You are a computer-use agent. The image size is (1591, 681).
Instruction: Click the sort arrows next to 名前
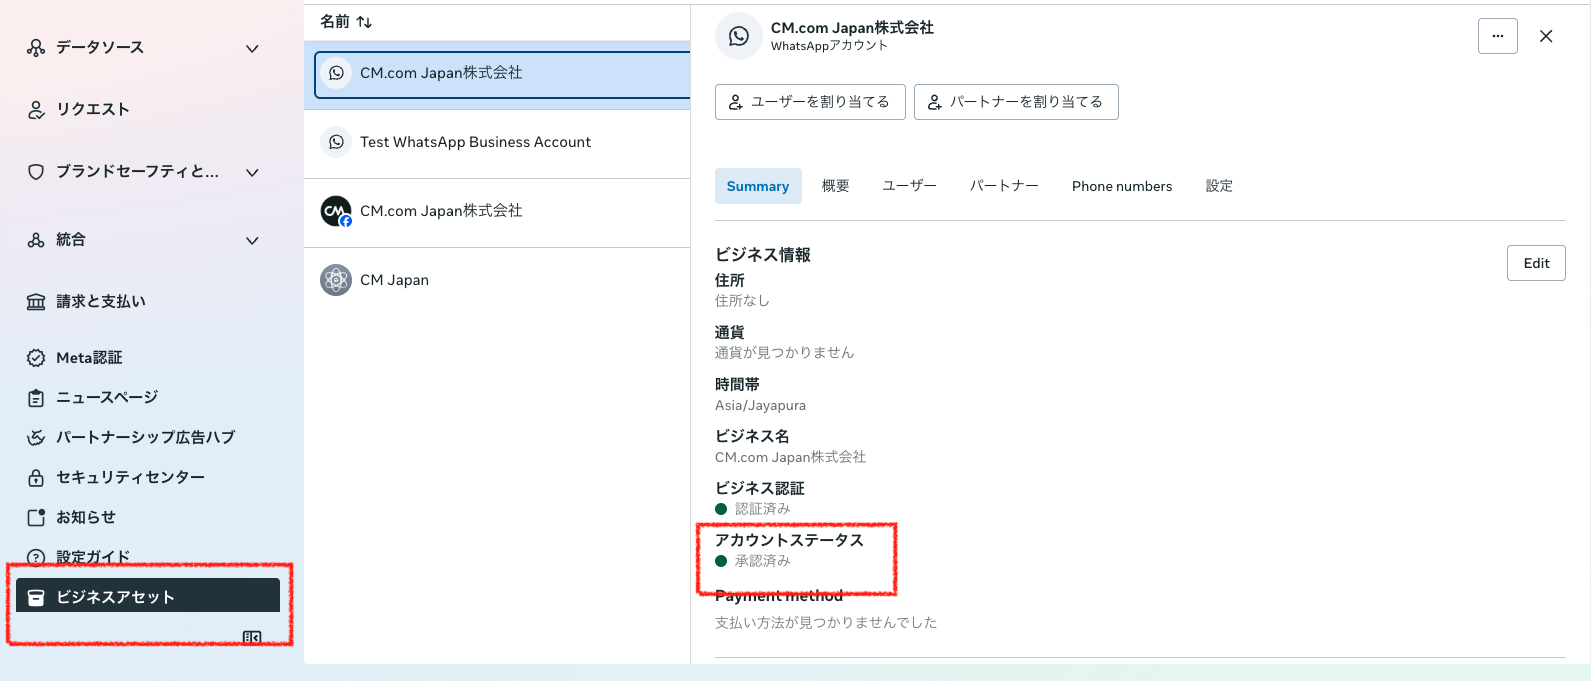pos(364,22)
